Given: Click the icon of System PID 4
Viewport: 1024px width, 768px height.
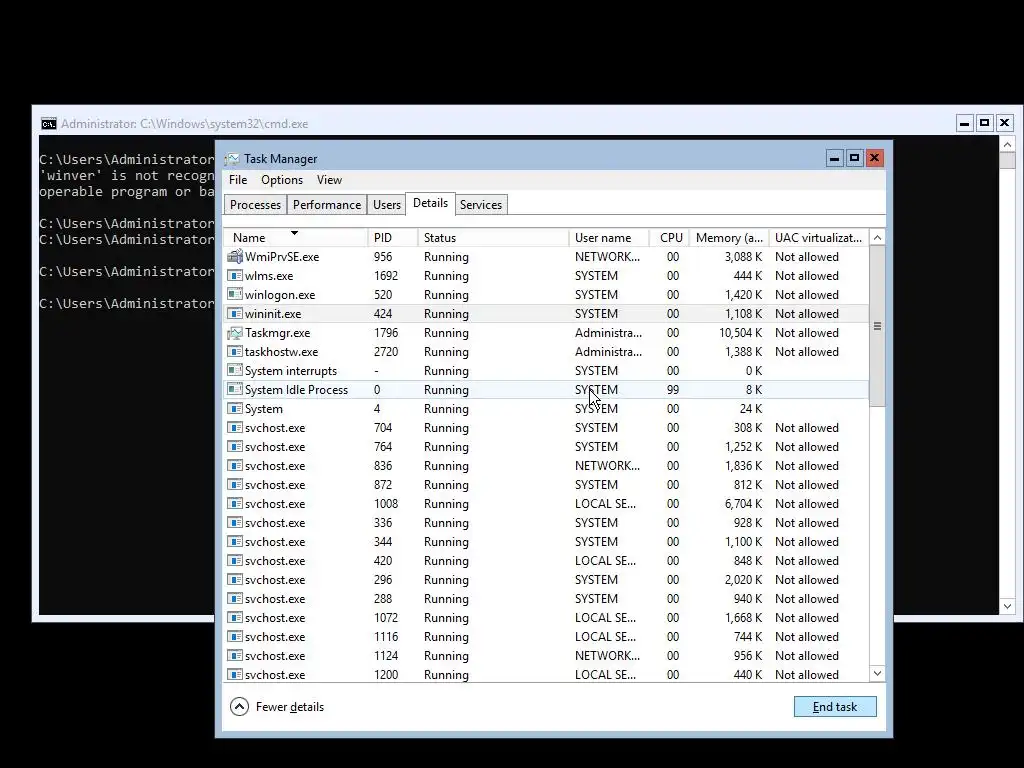Looking at the screenshot, I should (x=234, y=409).
